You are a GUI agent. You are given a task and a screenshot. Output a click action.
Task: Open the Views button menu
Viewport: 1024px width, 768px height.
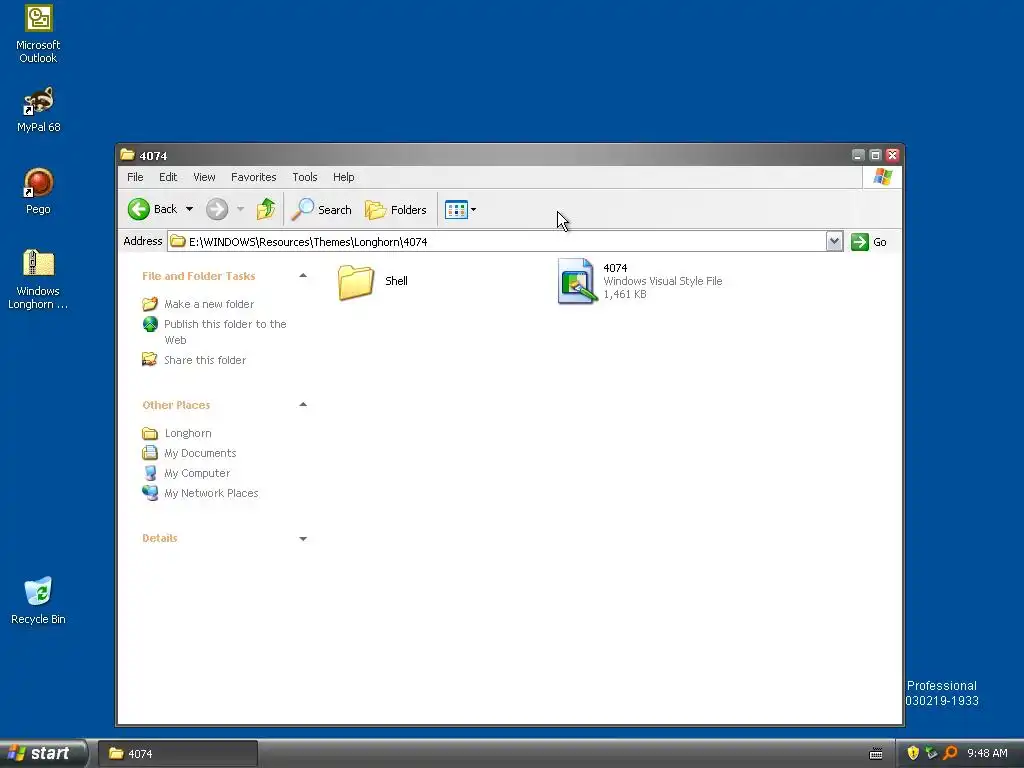pos(460,209)
